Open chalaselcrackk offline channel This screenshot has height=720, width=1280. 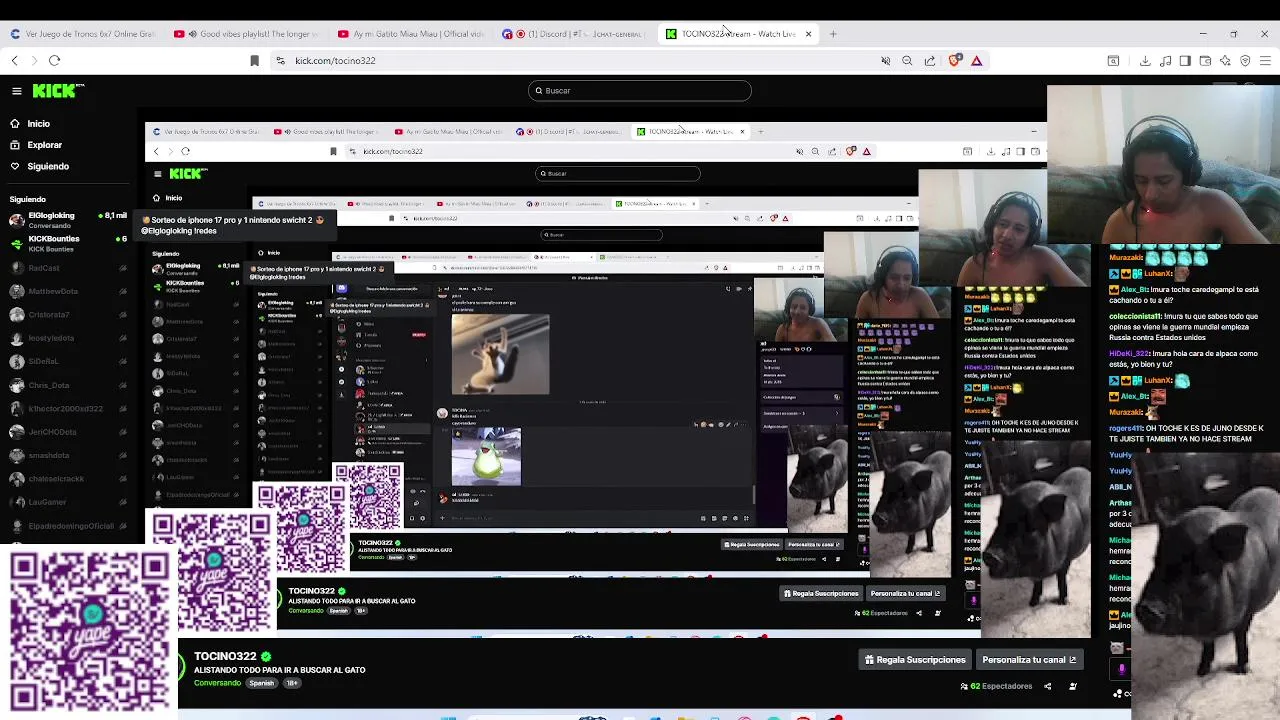pos(66,478)
